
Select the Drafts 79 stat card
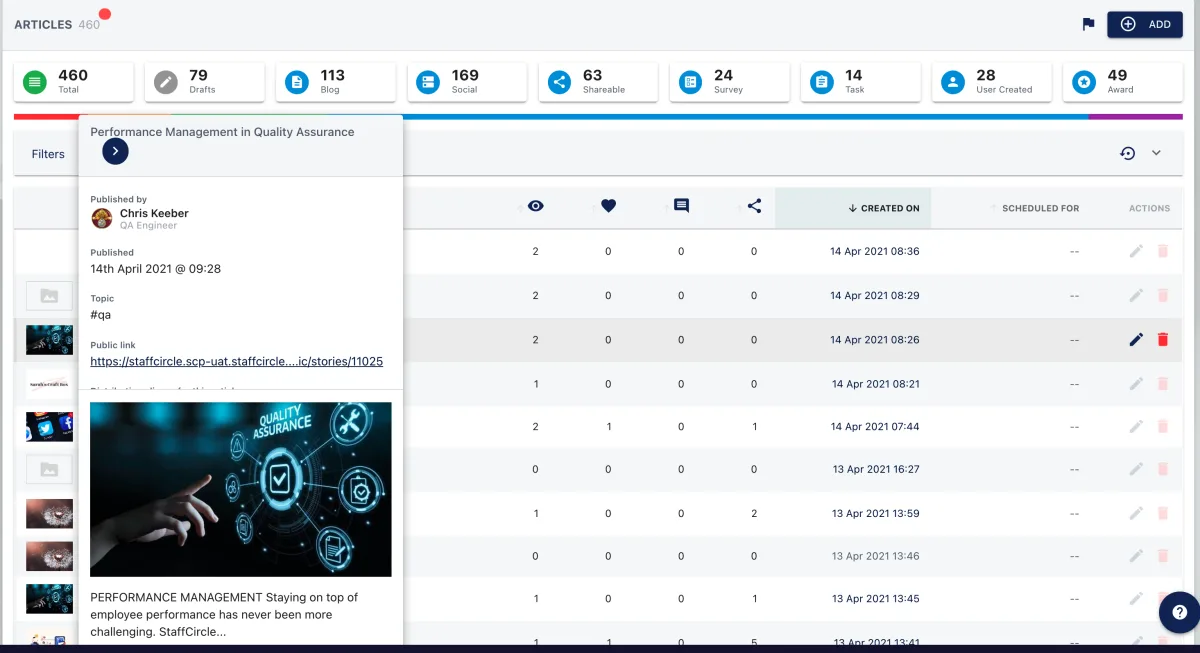[204, 82]
